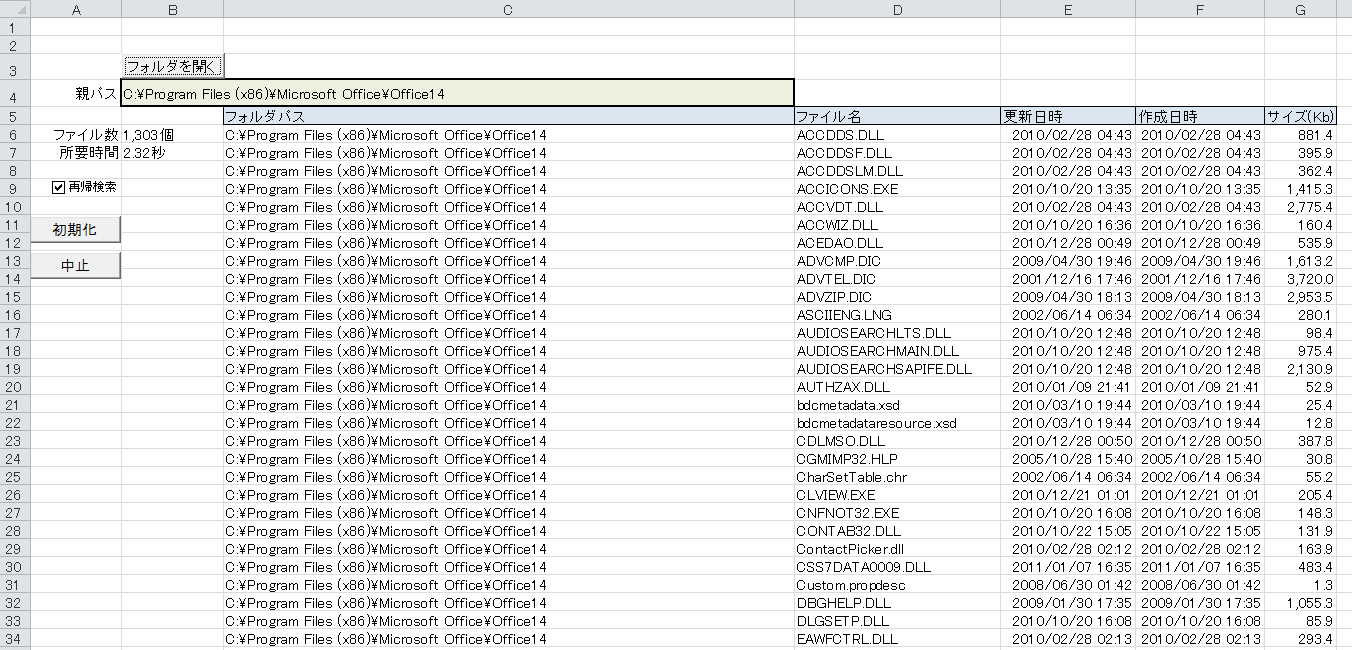The image size is (1352, 650).
Task: Select column F header
Action: [x=1200, y=9]
